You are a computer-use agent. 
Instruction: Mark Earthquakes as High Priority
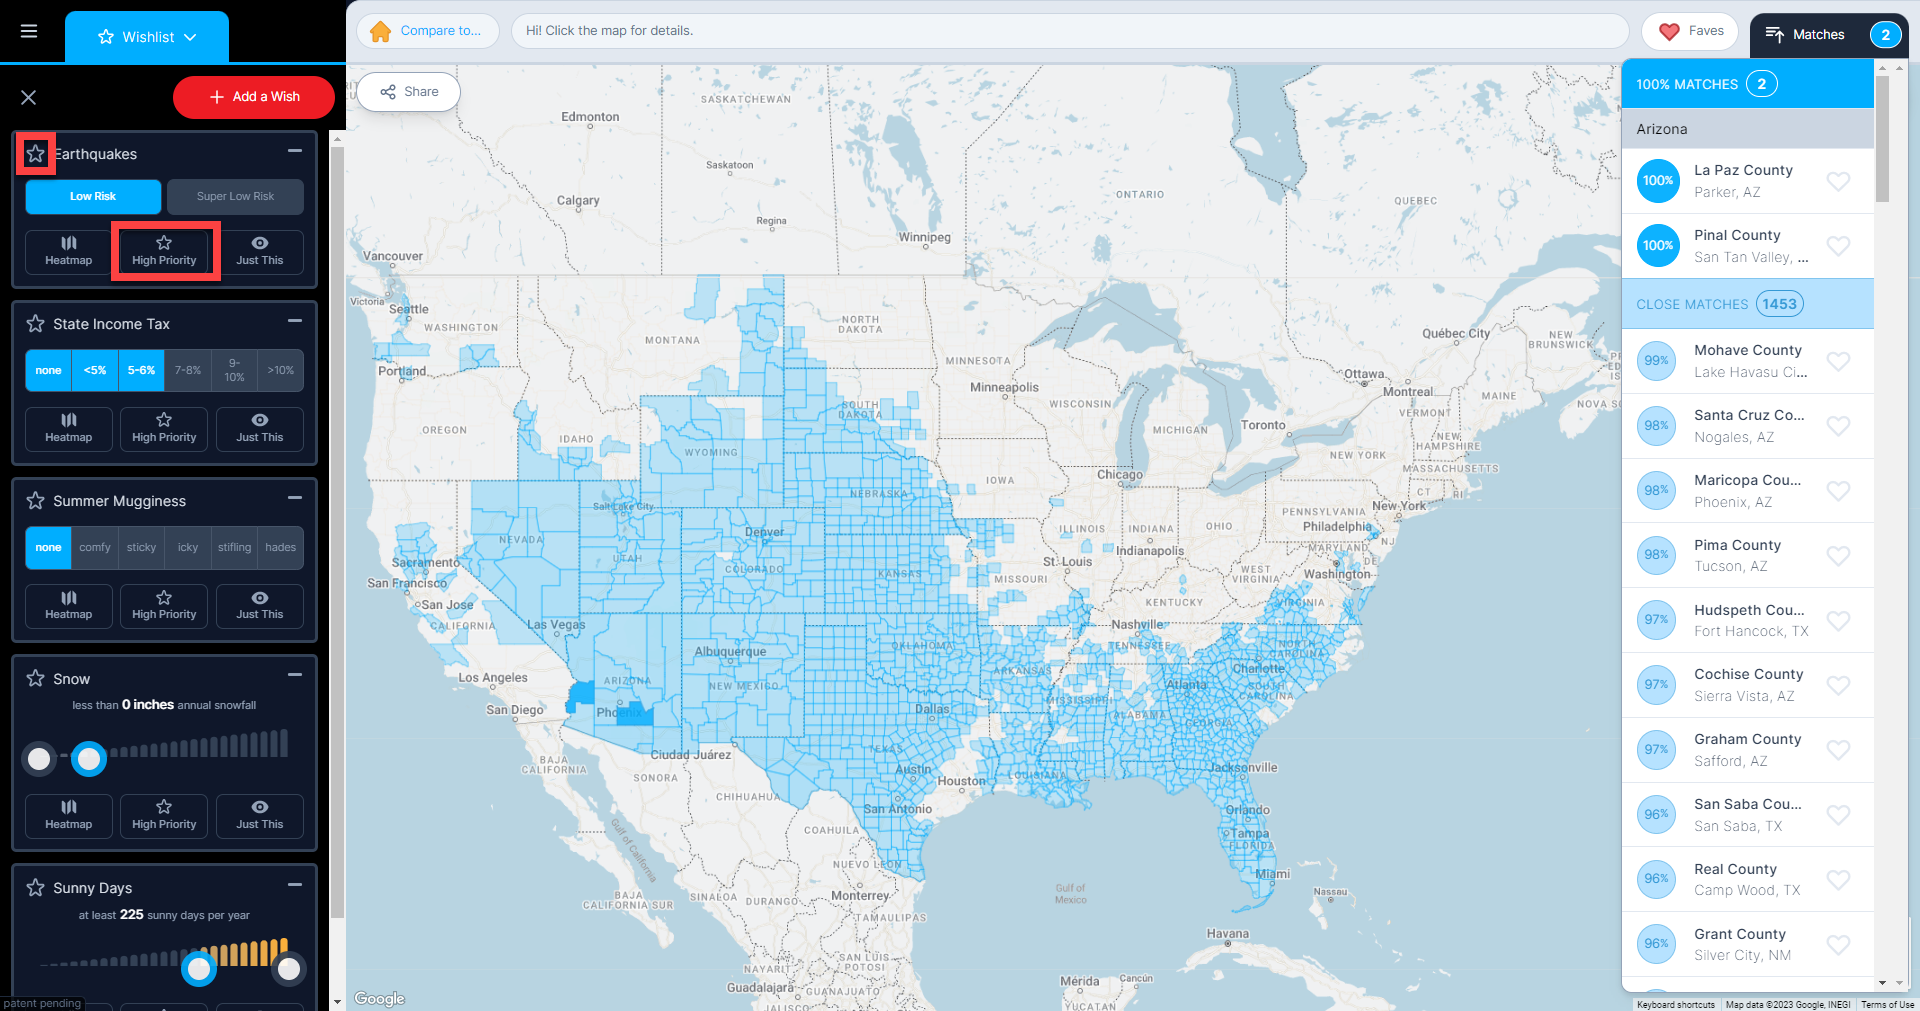(x=164, y=251)
